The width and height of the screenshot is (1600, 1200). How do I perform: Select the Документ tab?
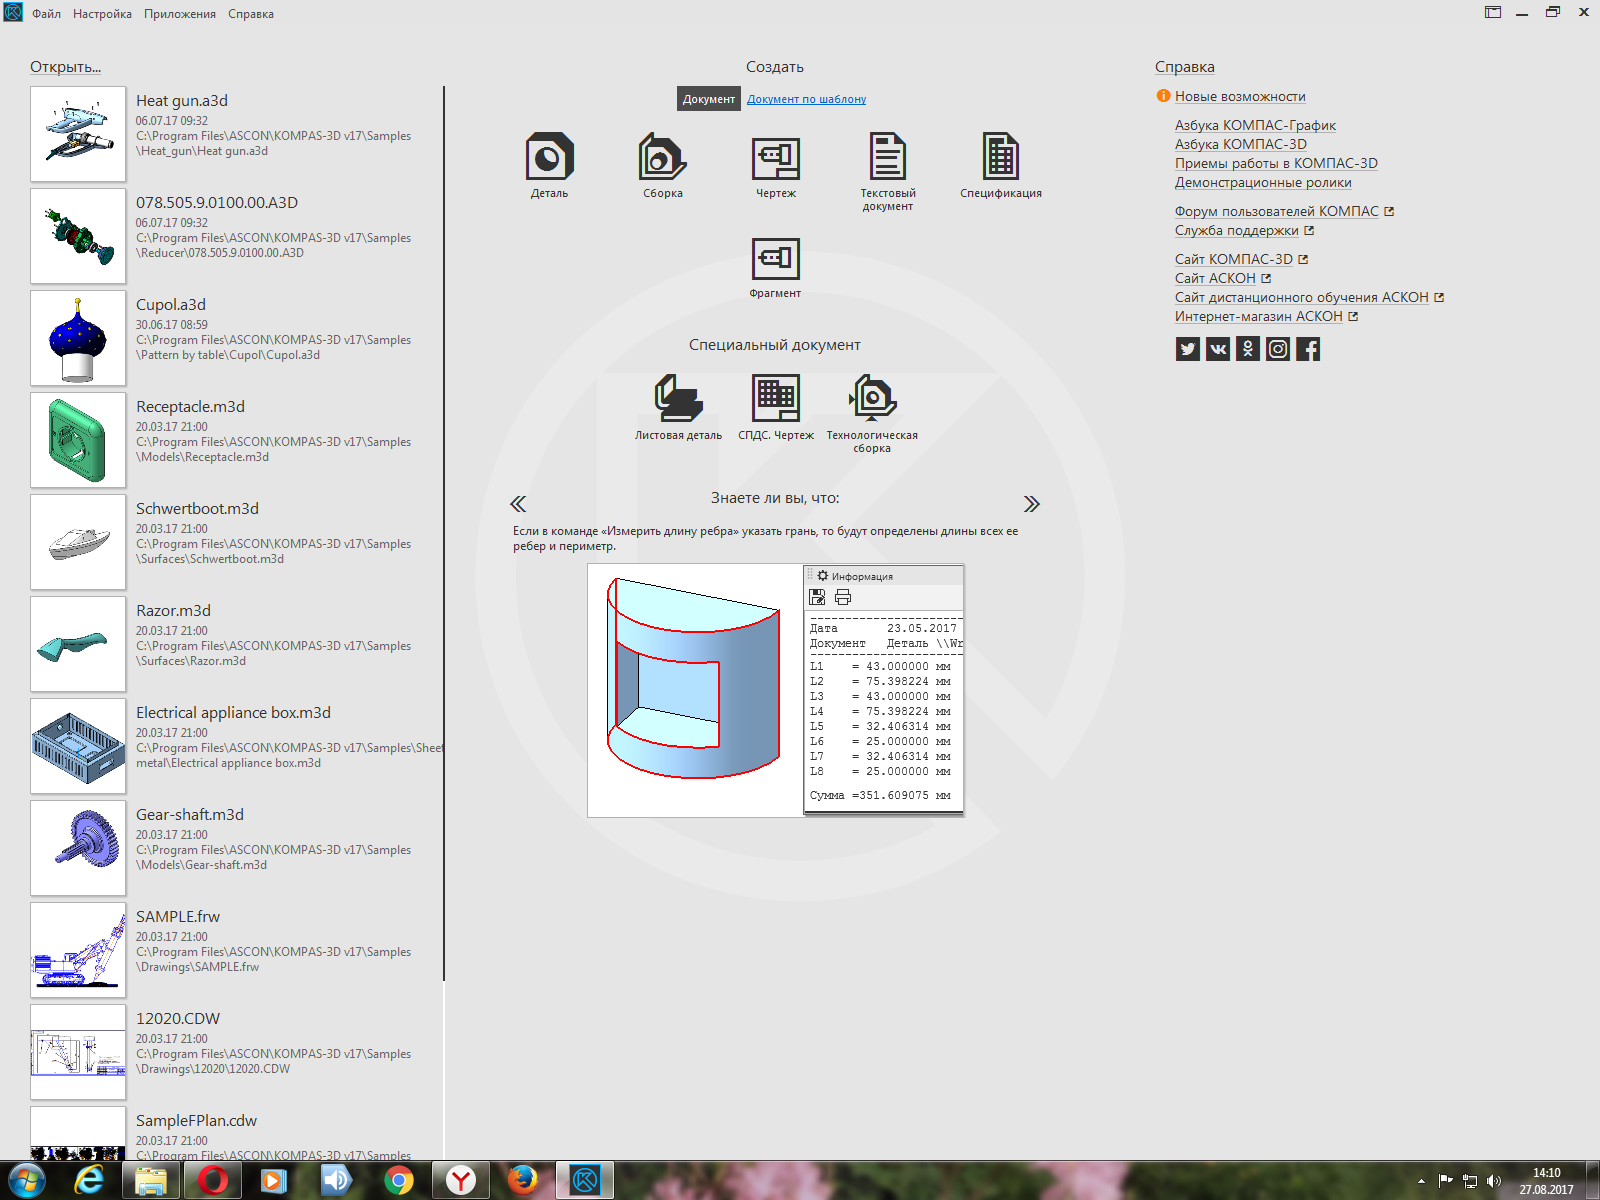click(709, 99)
